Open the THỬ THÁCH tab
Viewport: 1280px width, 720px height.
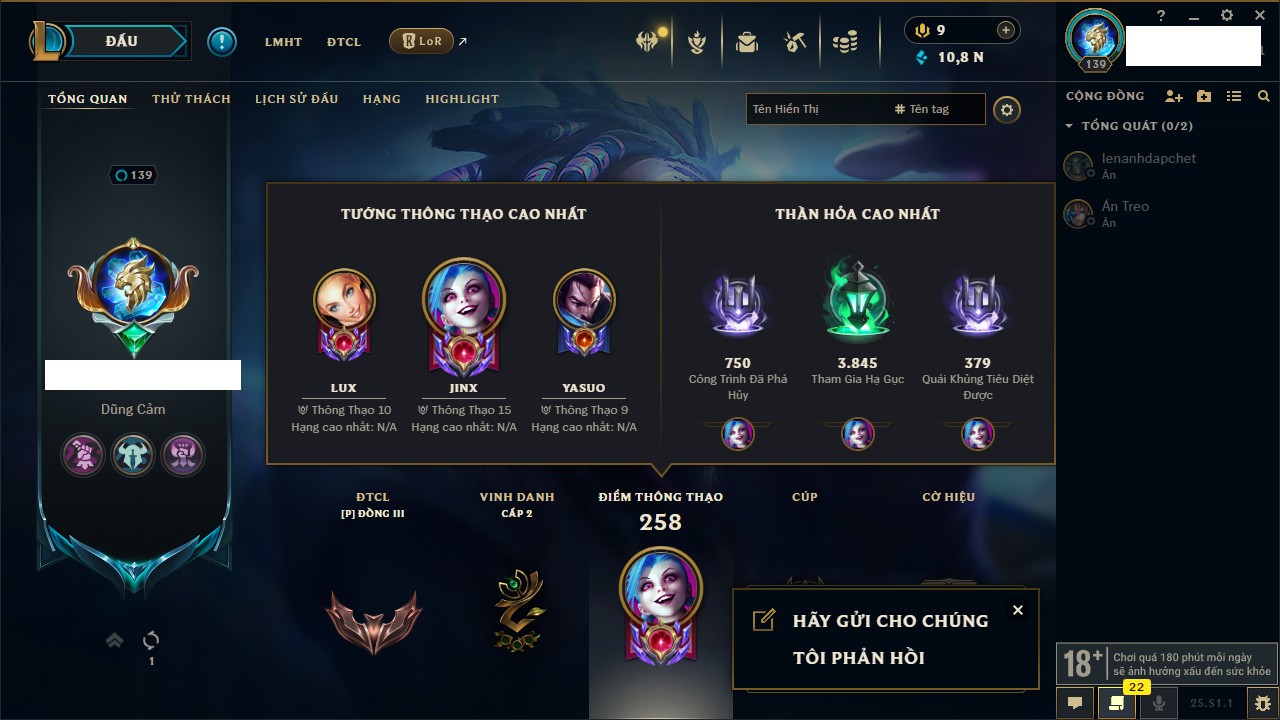[x=191, y=99]
